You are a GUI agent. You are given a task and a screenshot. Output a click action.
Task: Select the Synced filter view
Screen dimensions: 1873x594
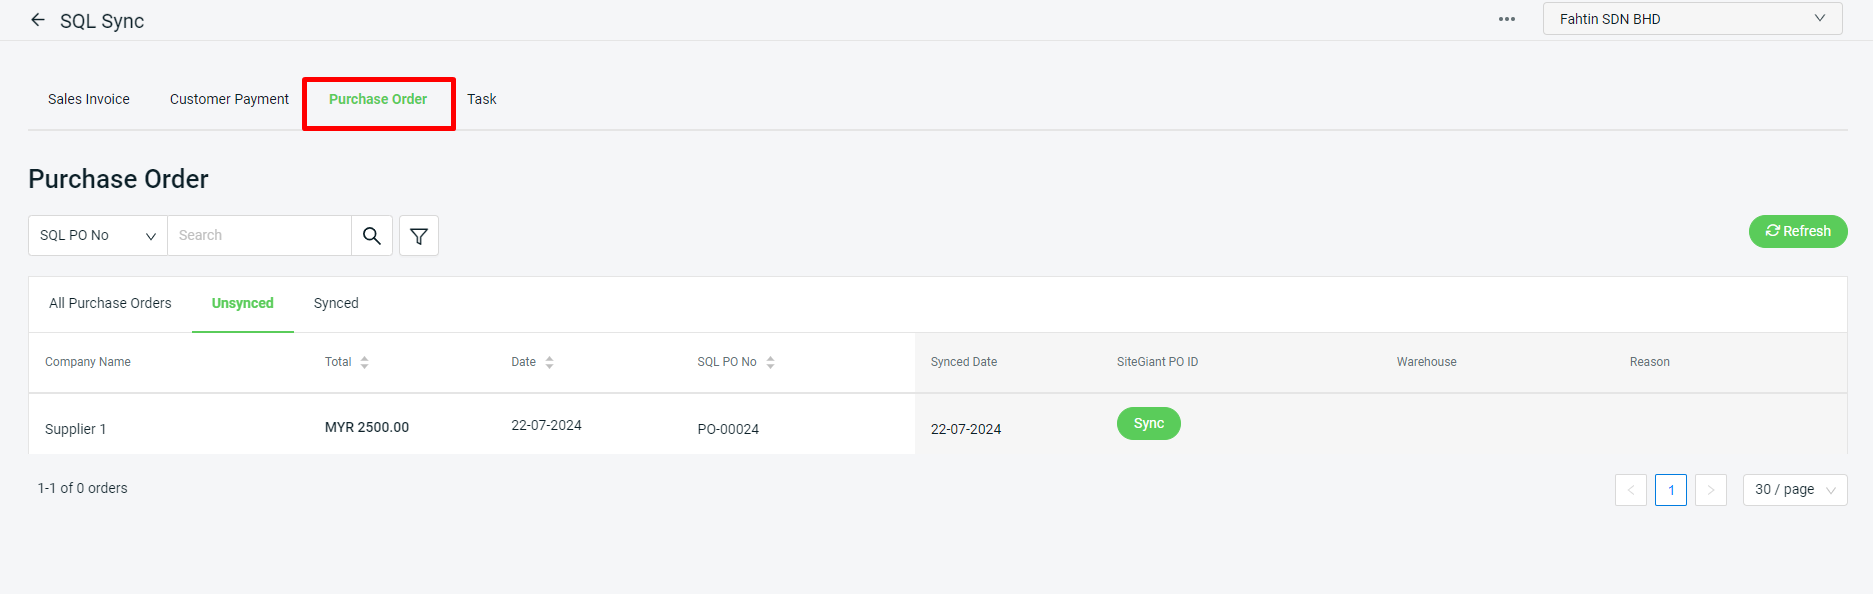pyautogui.click(x=335, y=303)
